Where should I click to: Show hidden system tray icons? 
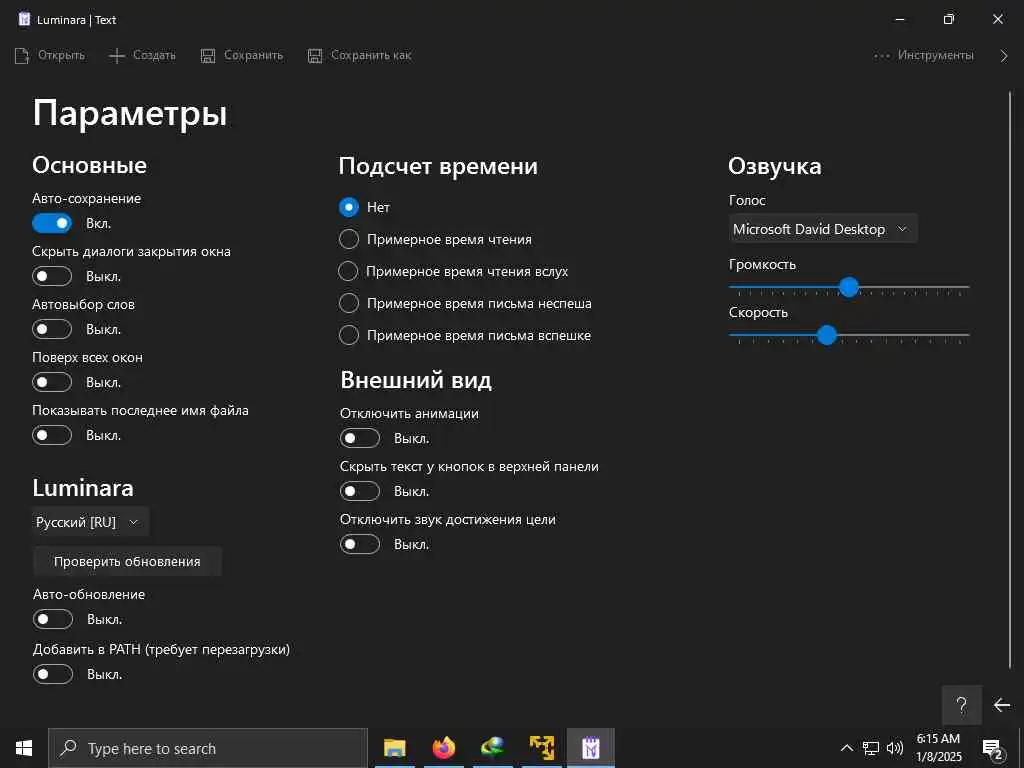click(846, 748)
